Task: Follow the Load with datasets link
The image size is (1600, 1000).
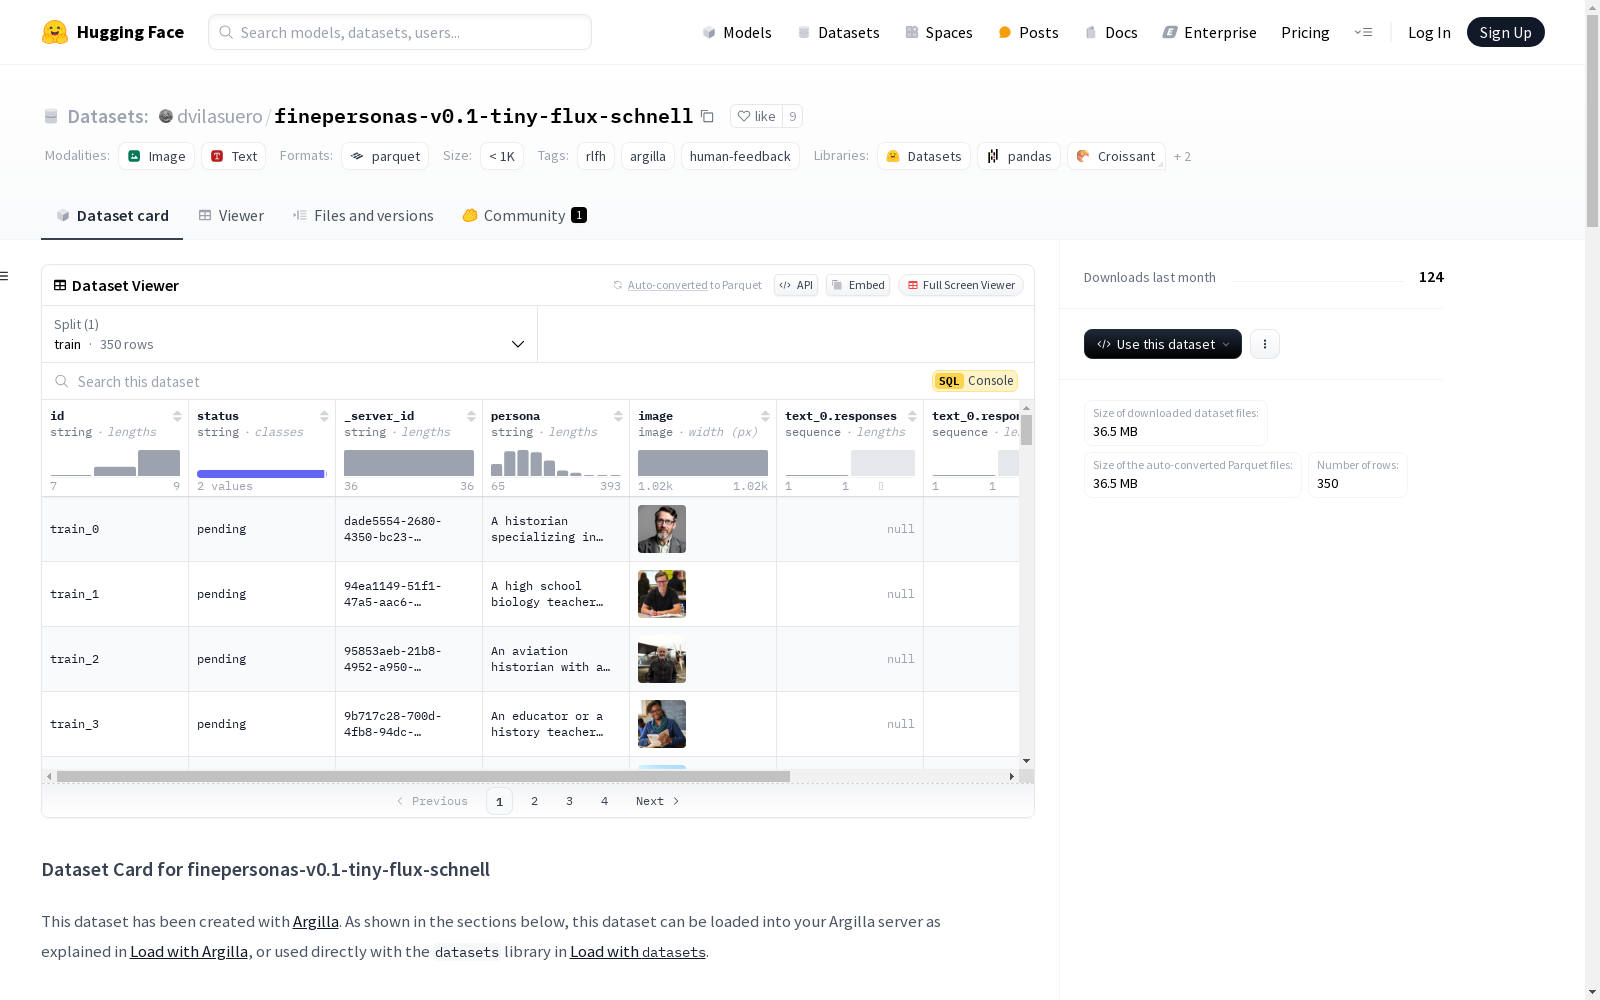Action: [638, 951]
